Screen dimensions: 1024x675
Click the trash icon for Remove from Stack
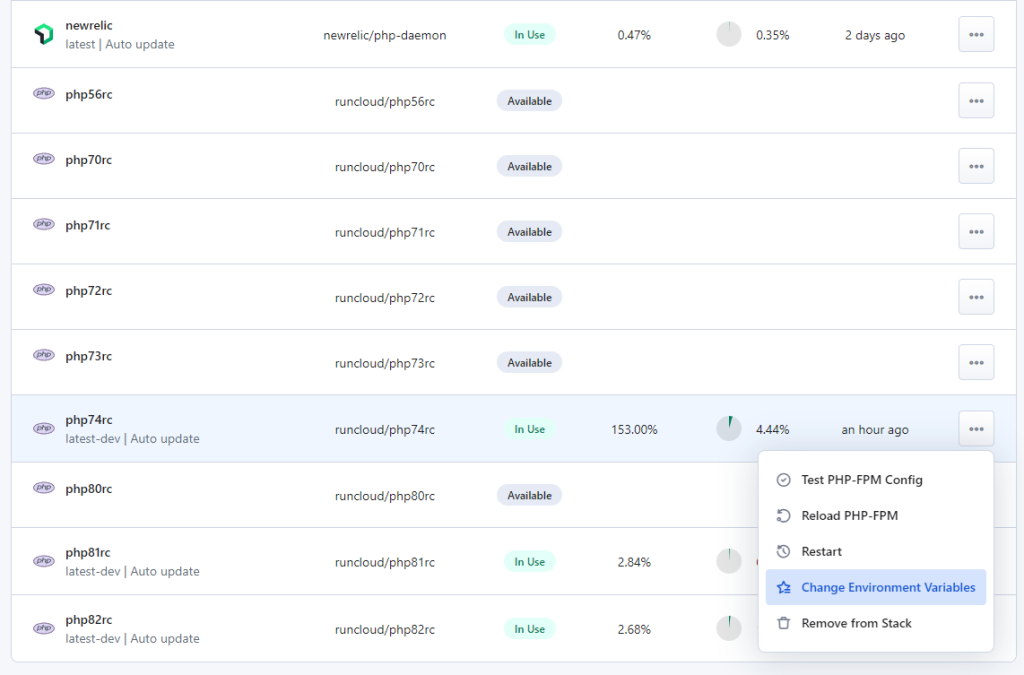(x=784, y=623)
